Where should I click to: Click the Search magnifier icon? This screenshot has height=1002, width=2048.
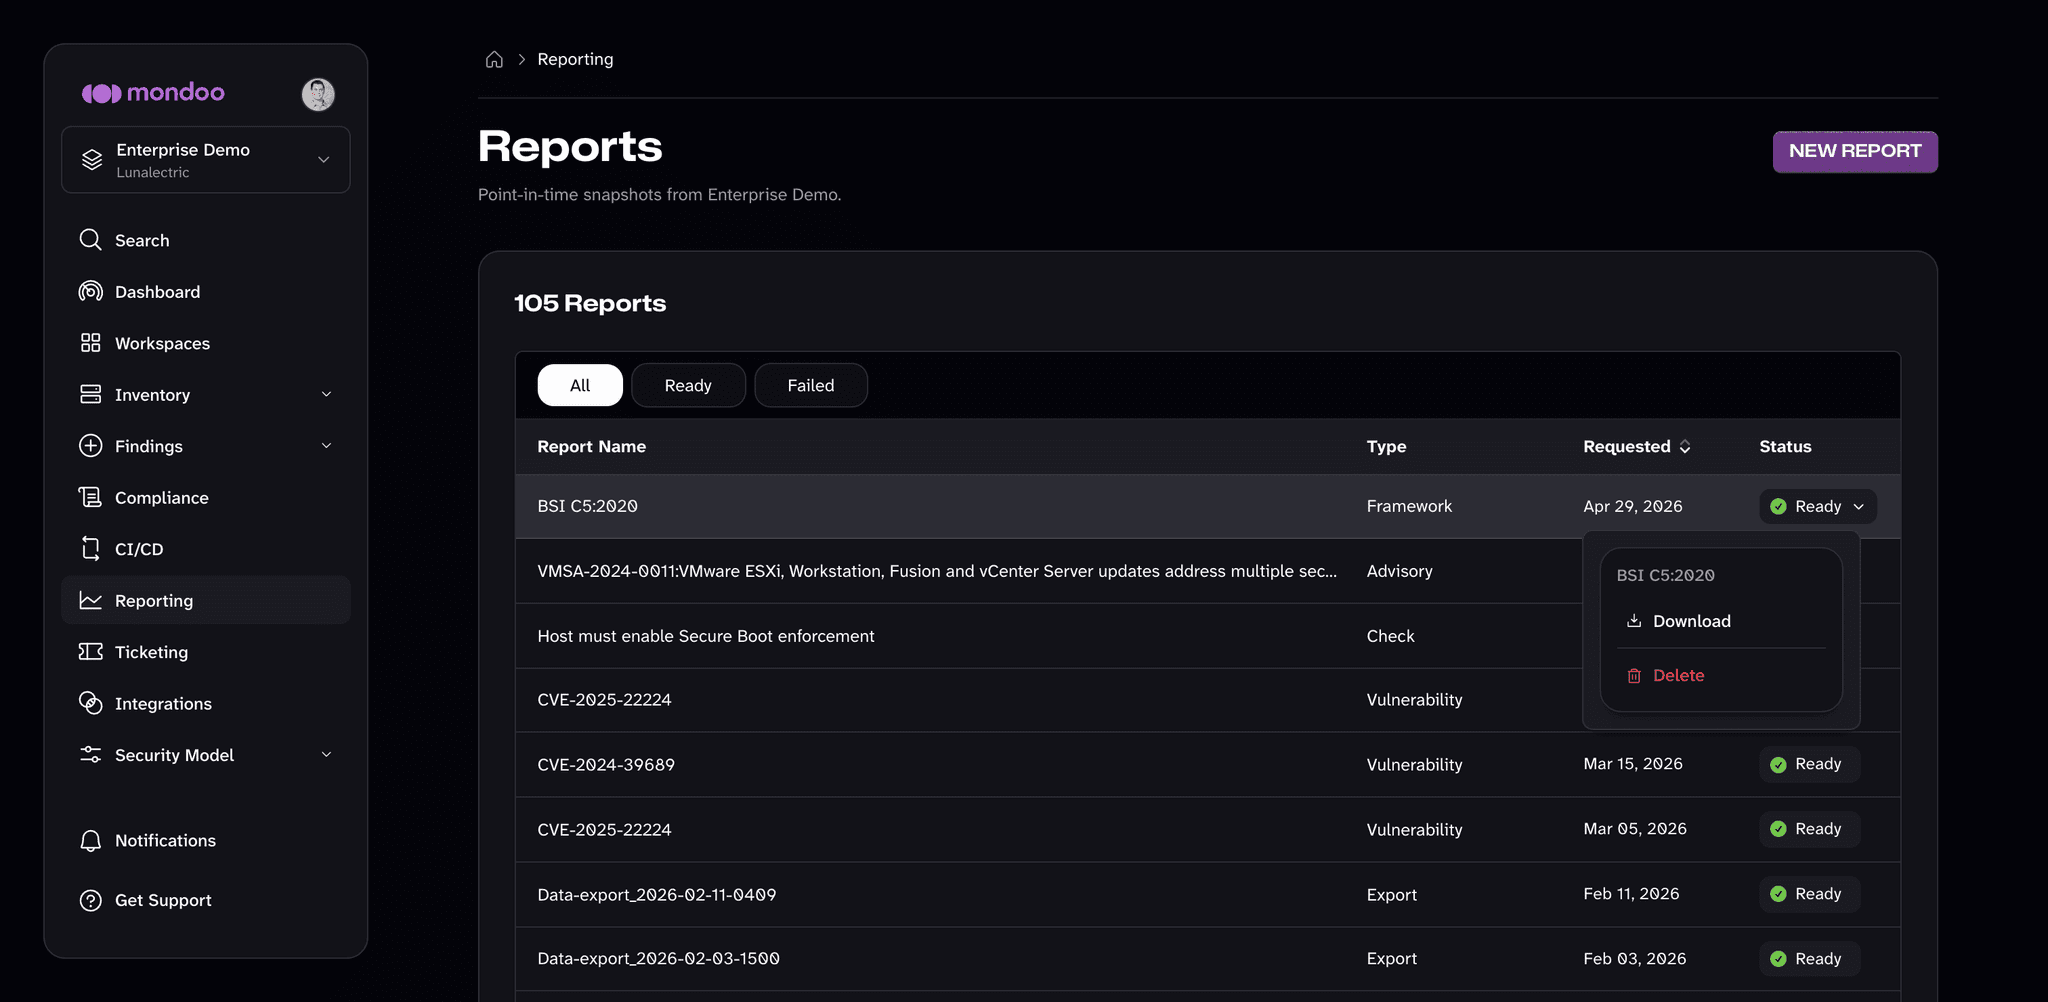click(91, 240)
